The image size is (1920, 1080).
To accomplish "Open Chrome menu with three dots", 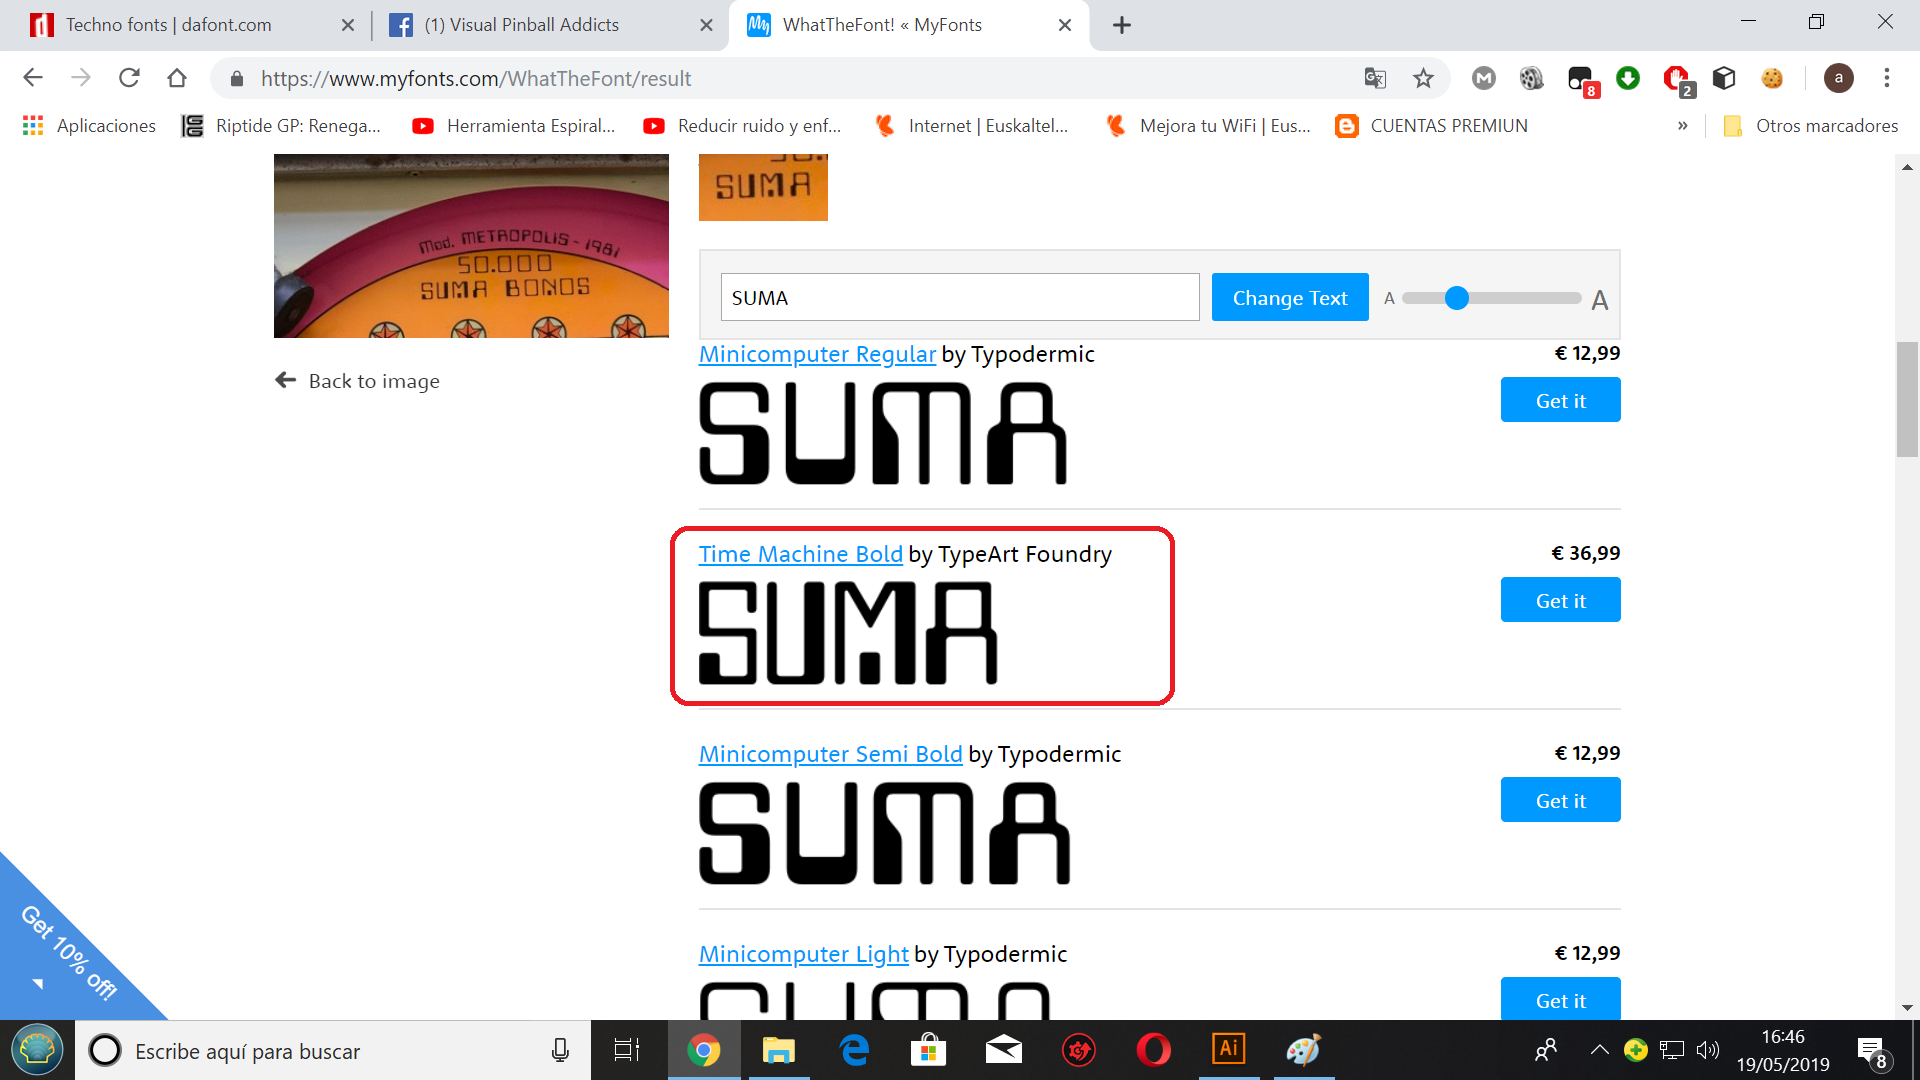I will [1887, 78].
